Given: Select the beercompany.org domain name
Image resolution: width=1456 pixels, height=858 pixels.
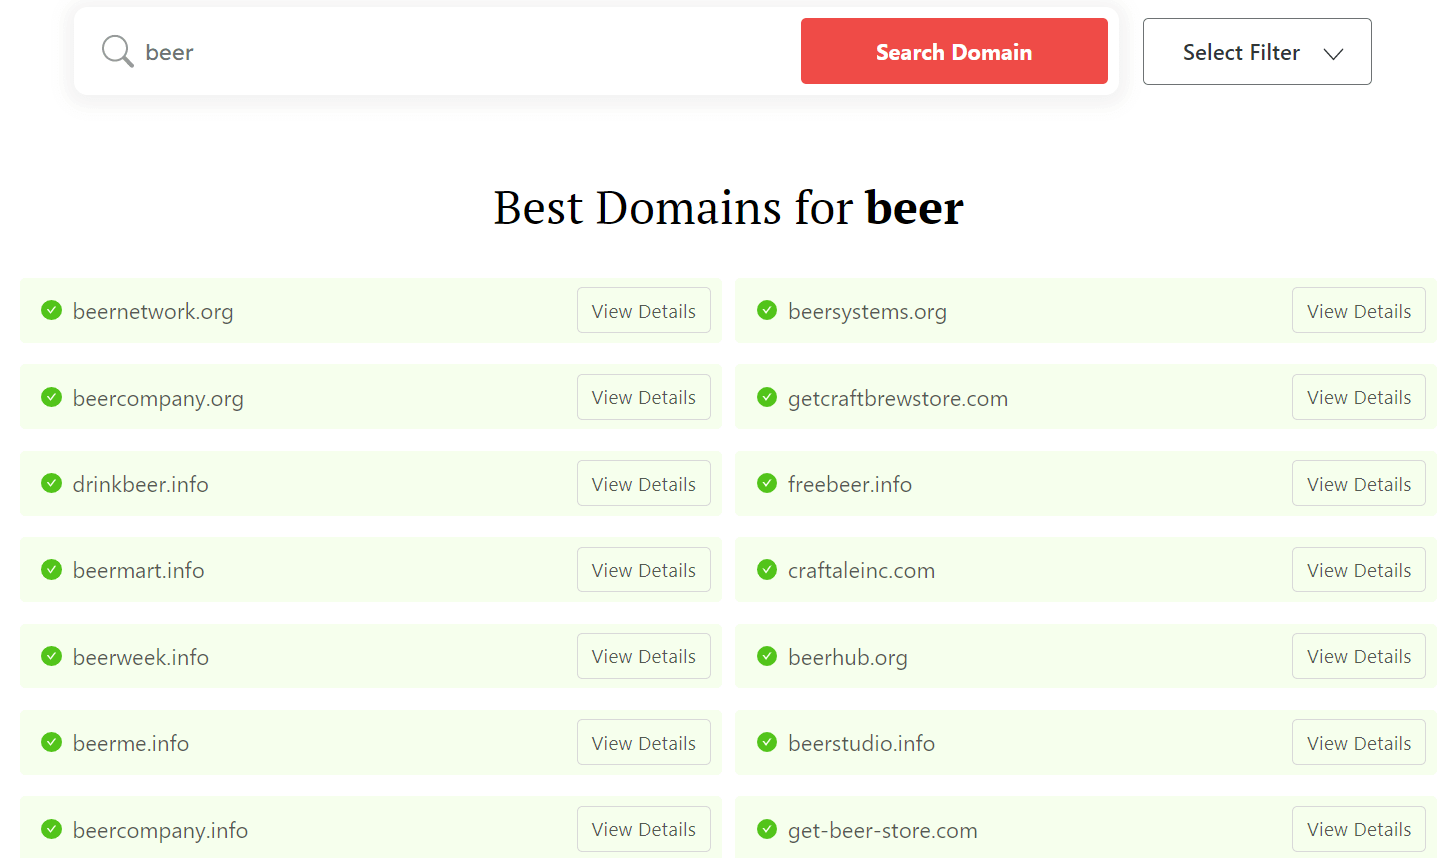Looking at the screenshot, I should [x=158, y=399].
